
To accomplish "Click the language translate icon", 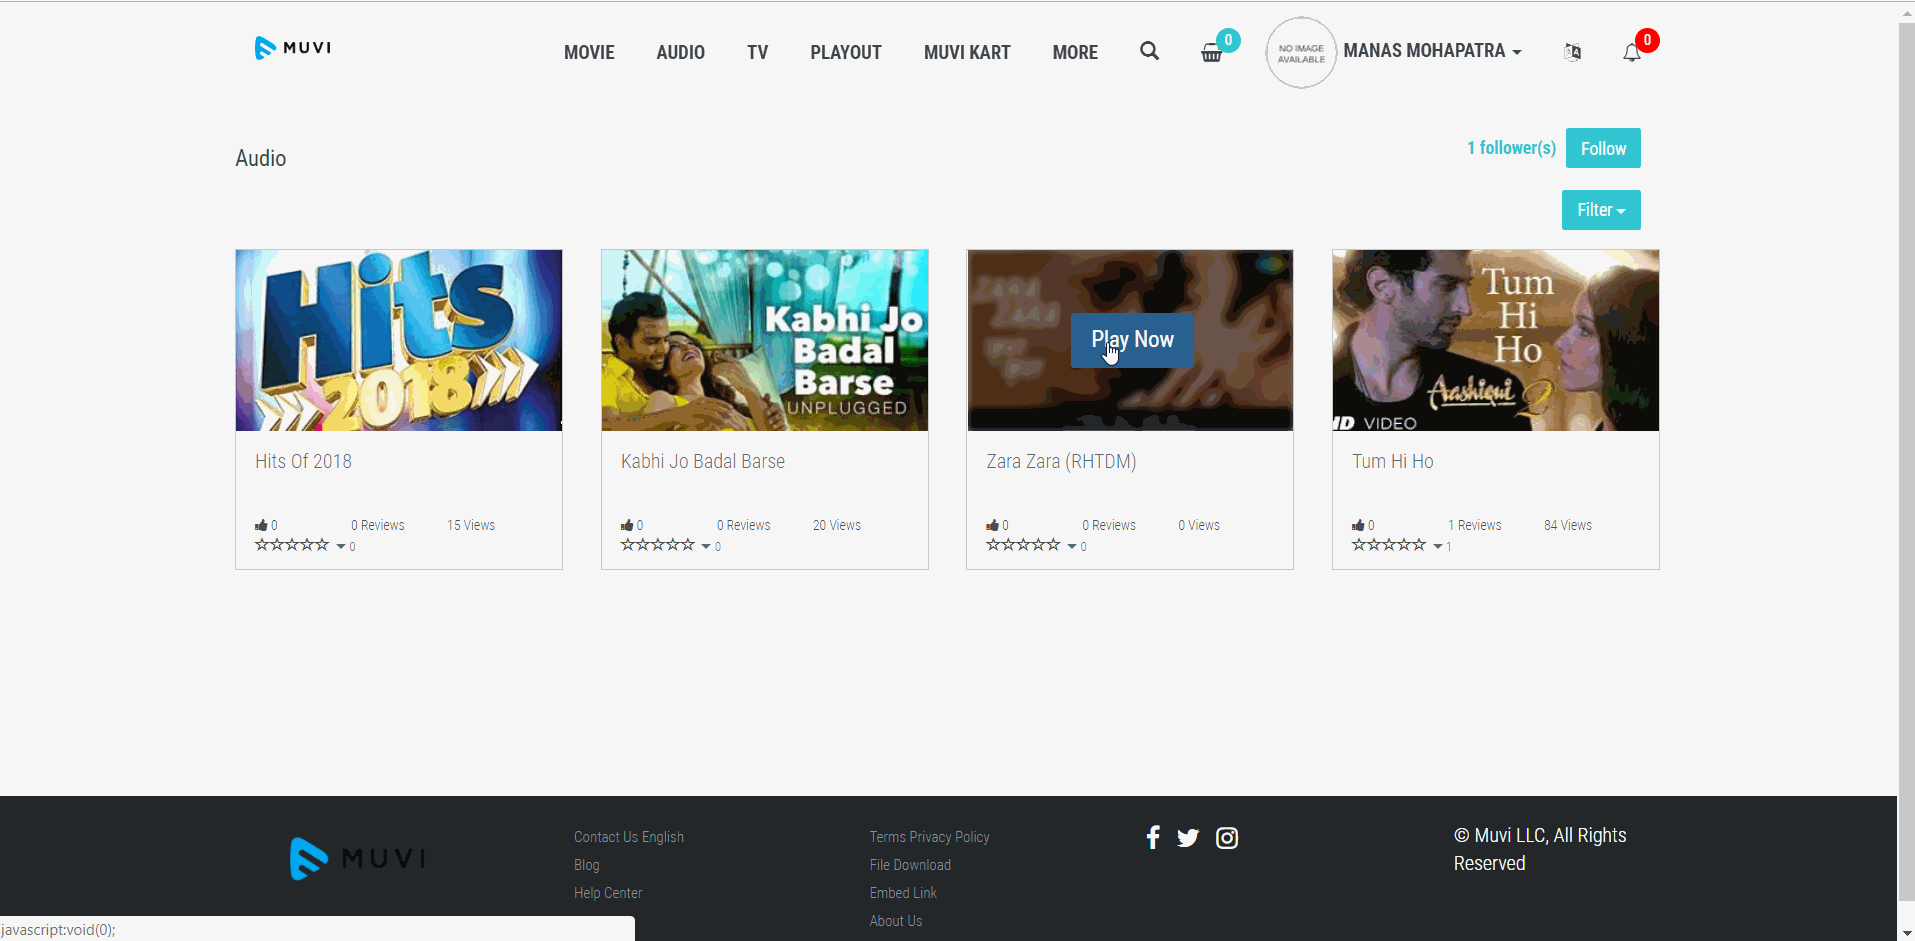I will coord(1572,52).
